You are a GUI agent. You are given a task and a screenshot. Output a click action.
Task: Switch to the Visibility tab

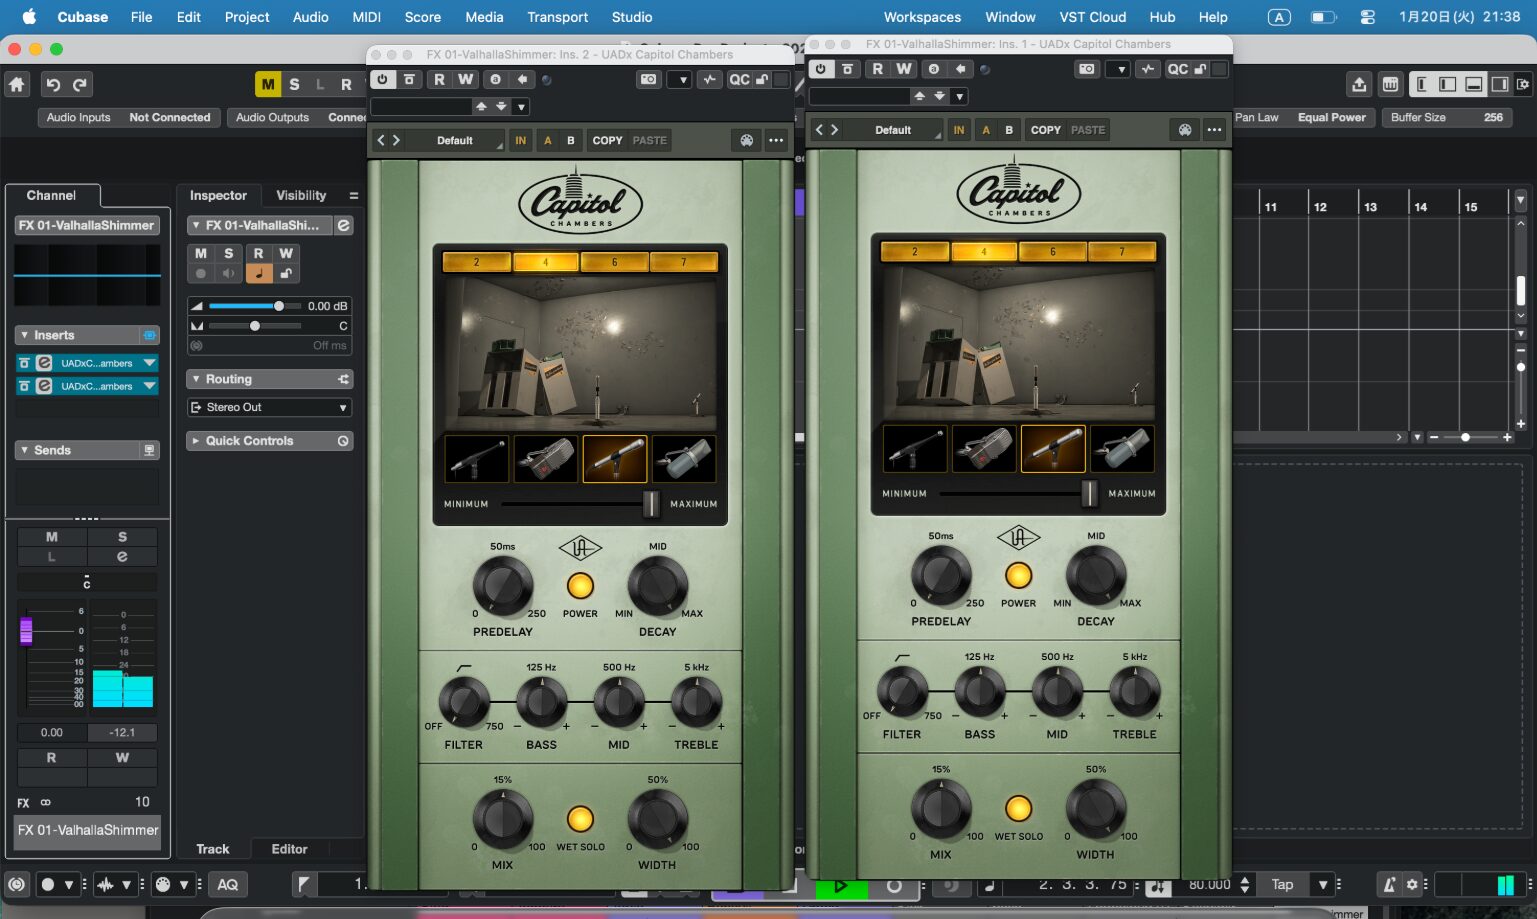301,196
